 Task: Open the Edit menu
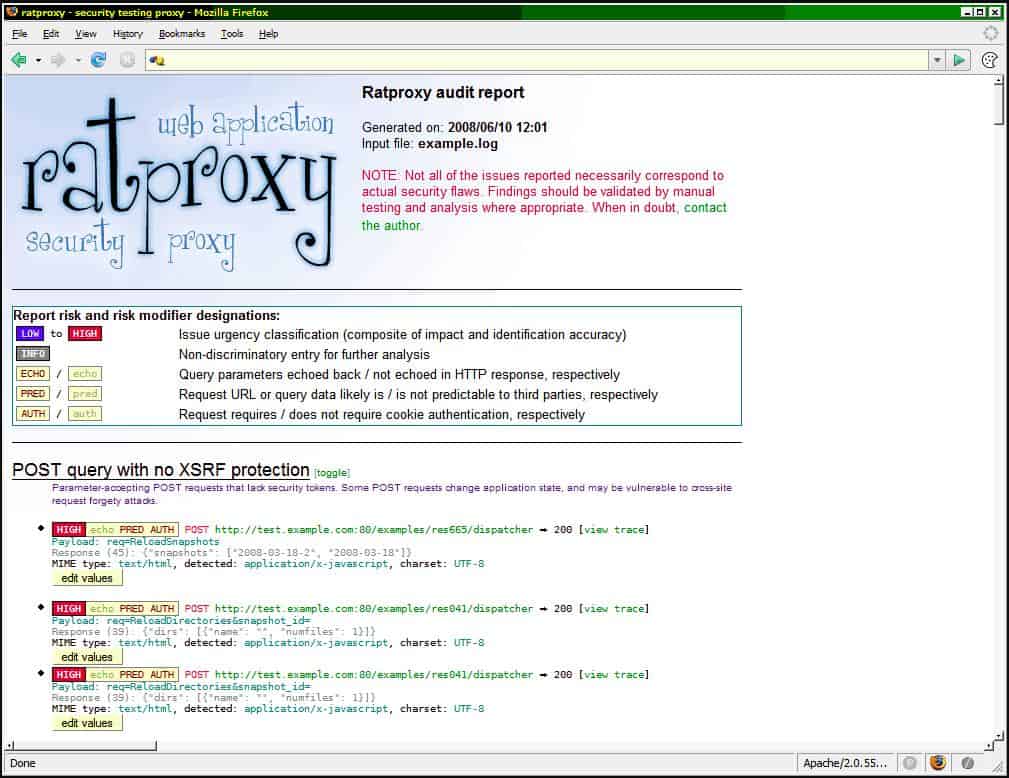(51, 33)
